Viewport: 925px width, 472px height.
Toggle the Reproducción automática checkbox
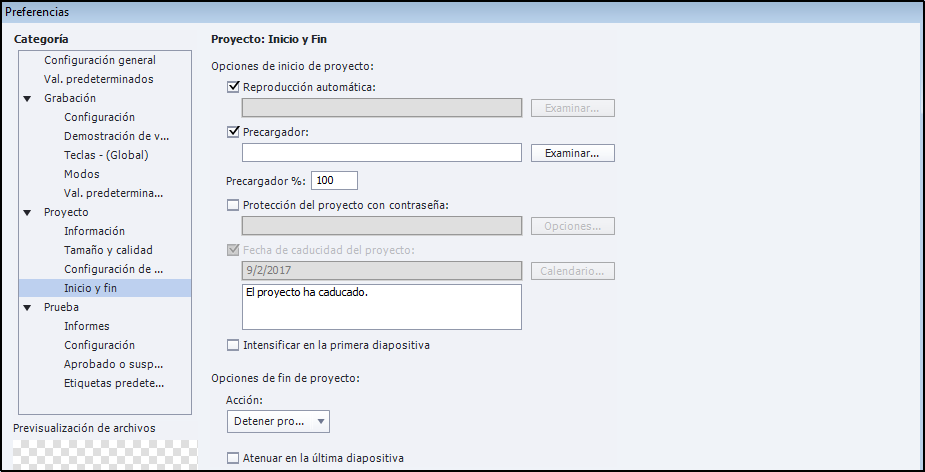point(234,87)
